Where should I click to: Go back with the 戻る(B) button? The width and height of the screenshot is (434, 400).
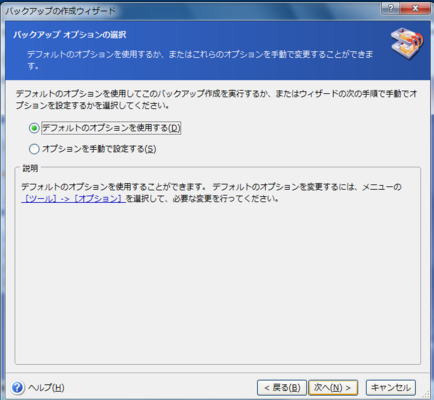[282, 388]
